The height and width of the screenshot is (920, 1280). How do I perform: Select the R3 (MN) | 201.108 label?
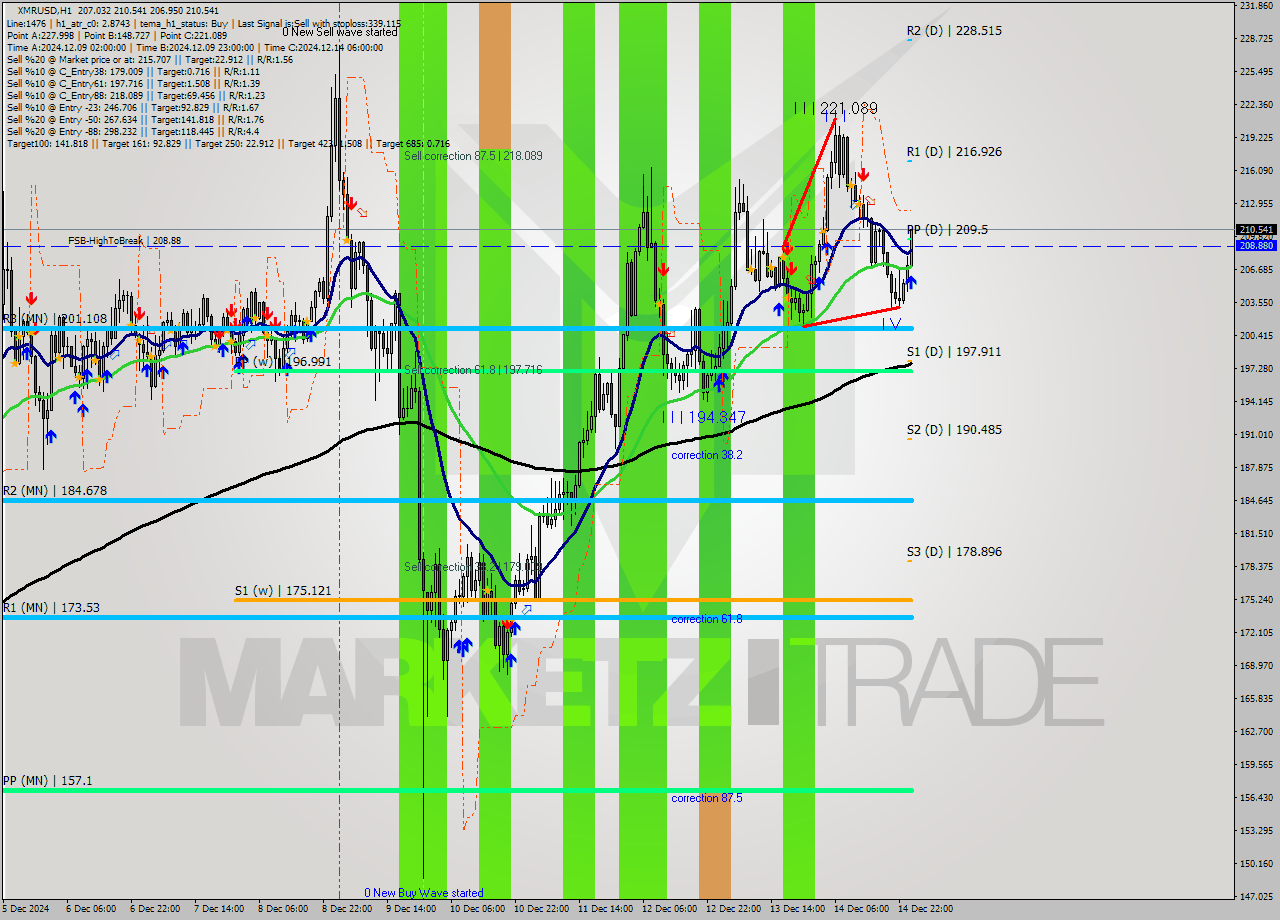point(54,319)
